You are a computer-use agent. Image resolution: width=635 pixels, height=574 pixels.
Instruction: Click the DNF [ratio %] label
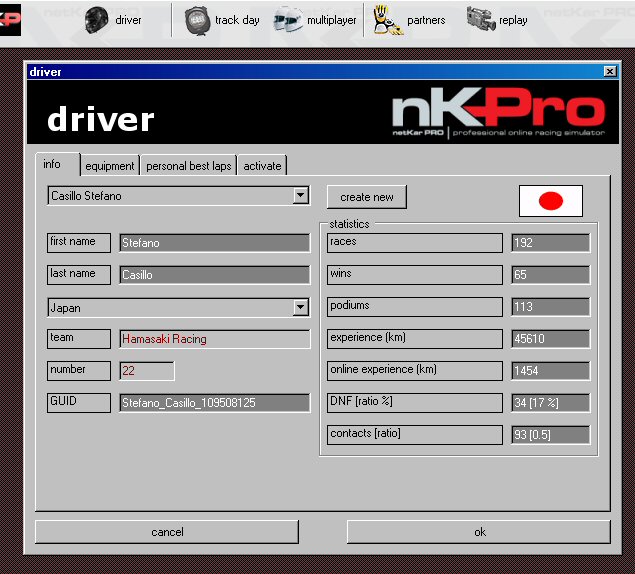(x=415, y=403)
